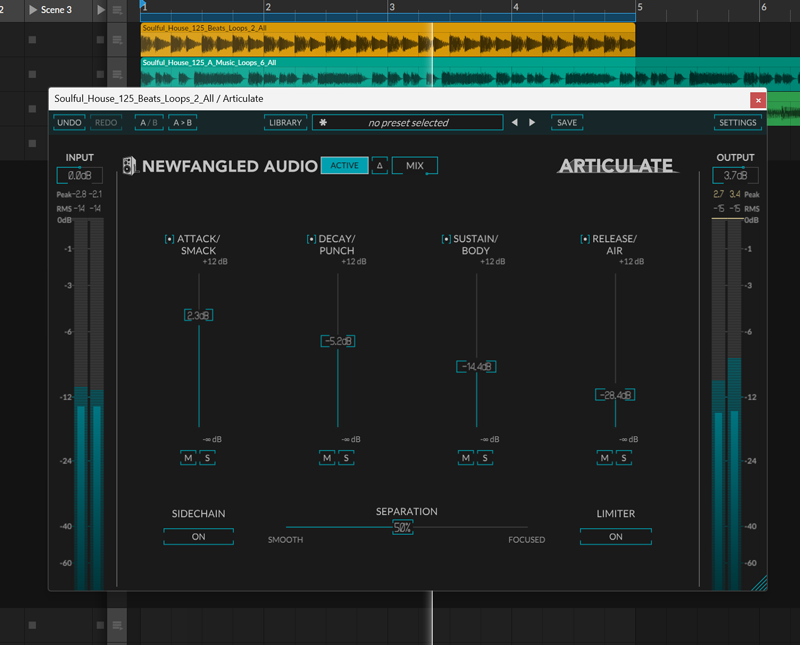Viewport: 800px width, 645px height.
Task: Close the Articulate plugin window
Action: pyautogui.click(x=758, y=100)
